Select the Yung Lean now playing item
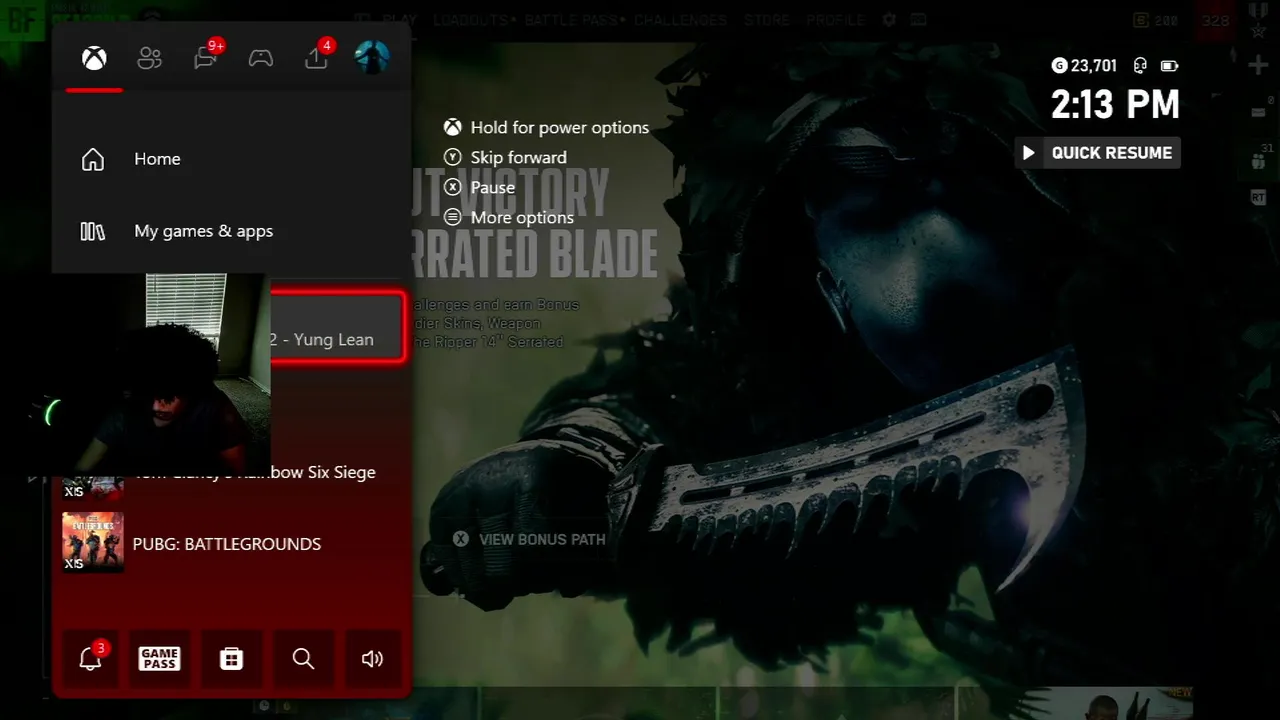 point(337,327)
